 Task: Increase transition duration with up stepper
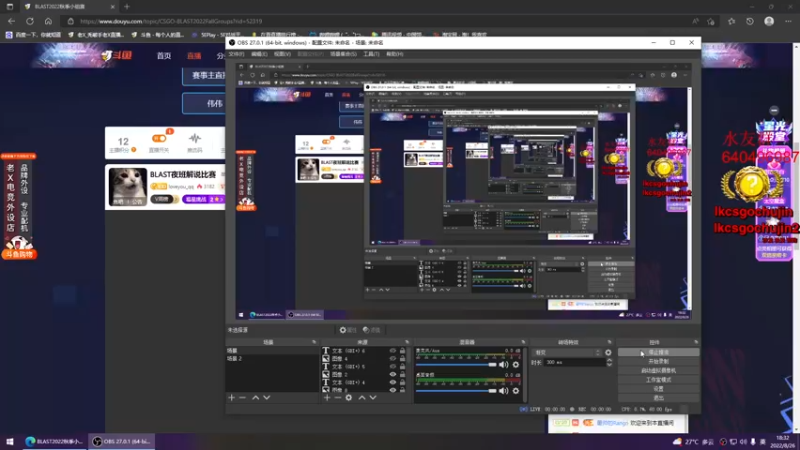[x=609, y=360]
